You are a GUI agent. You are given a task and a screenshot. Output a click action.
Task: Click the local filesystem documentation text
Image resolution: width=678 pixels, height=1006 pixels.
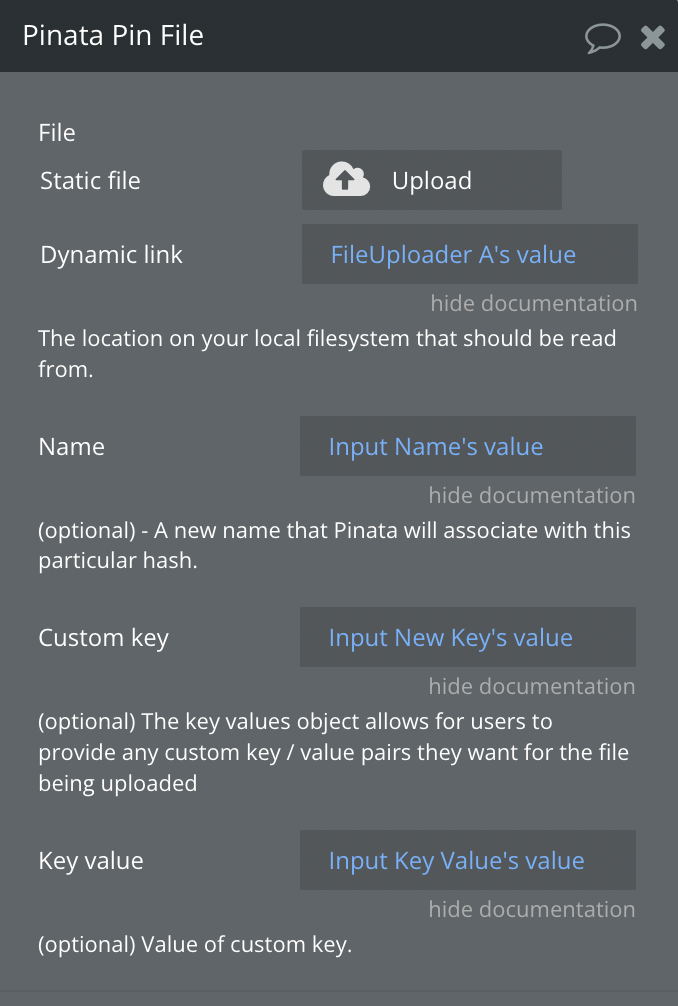[x=327, y=354]
